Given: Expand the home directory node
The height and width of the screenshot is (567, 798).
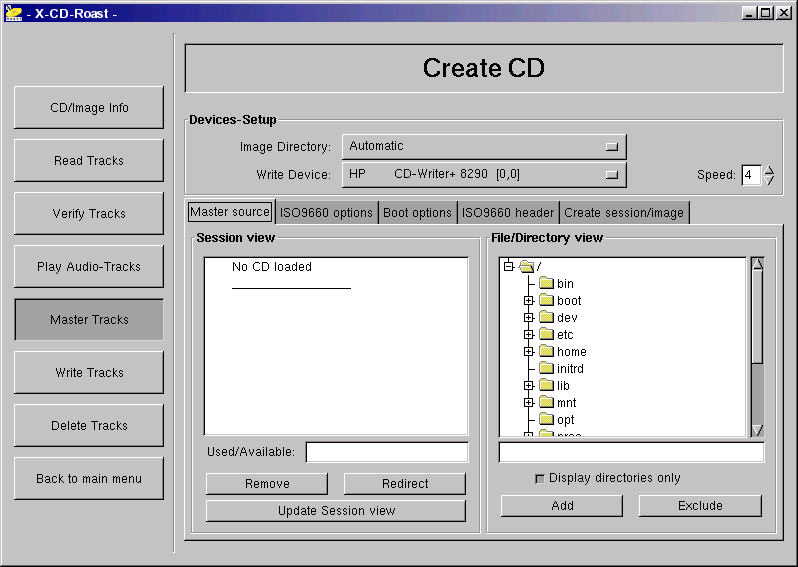Looking at the screenshot, I should (x=528, y=352).
